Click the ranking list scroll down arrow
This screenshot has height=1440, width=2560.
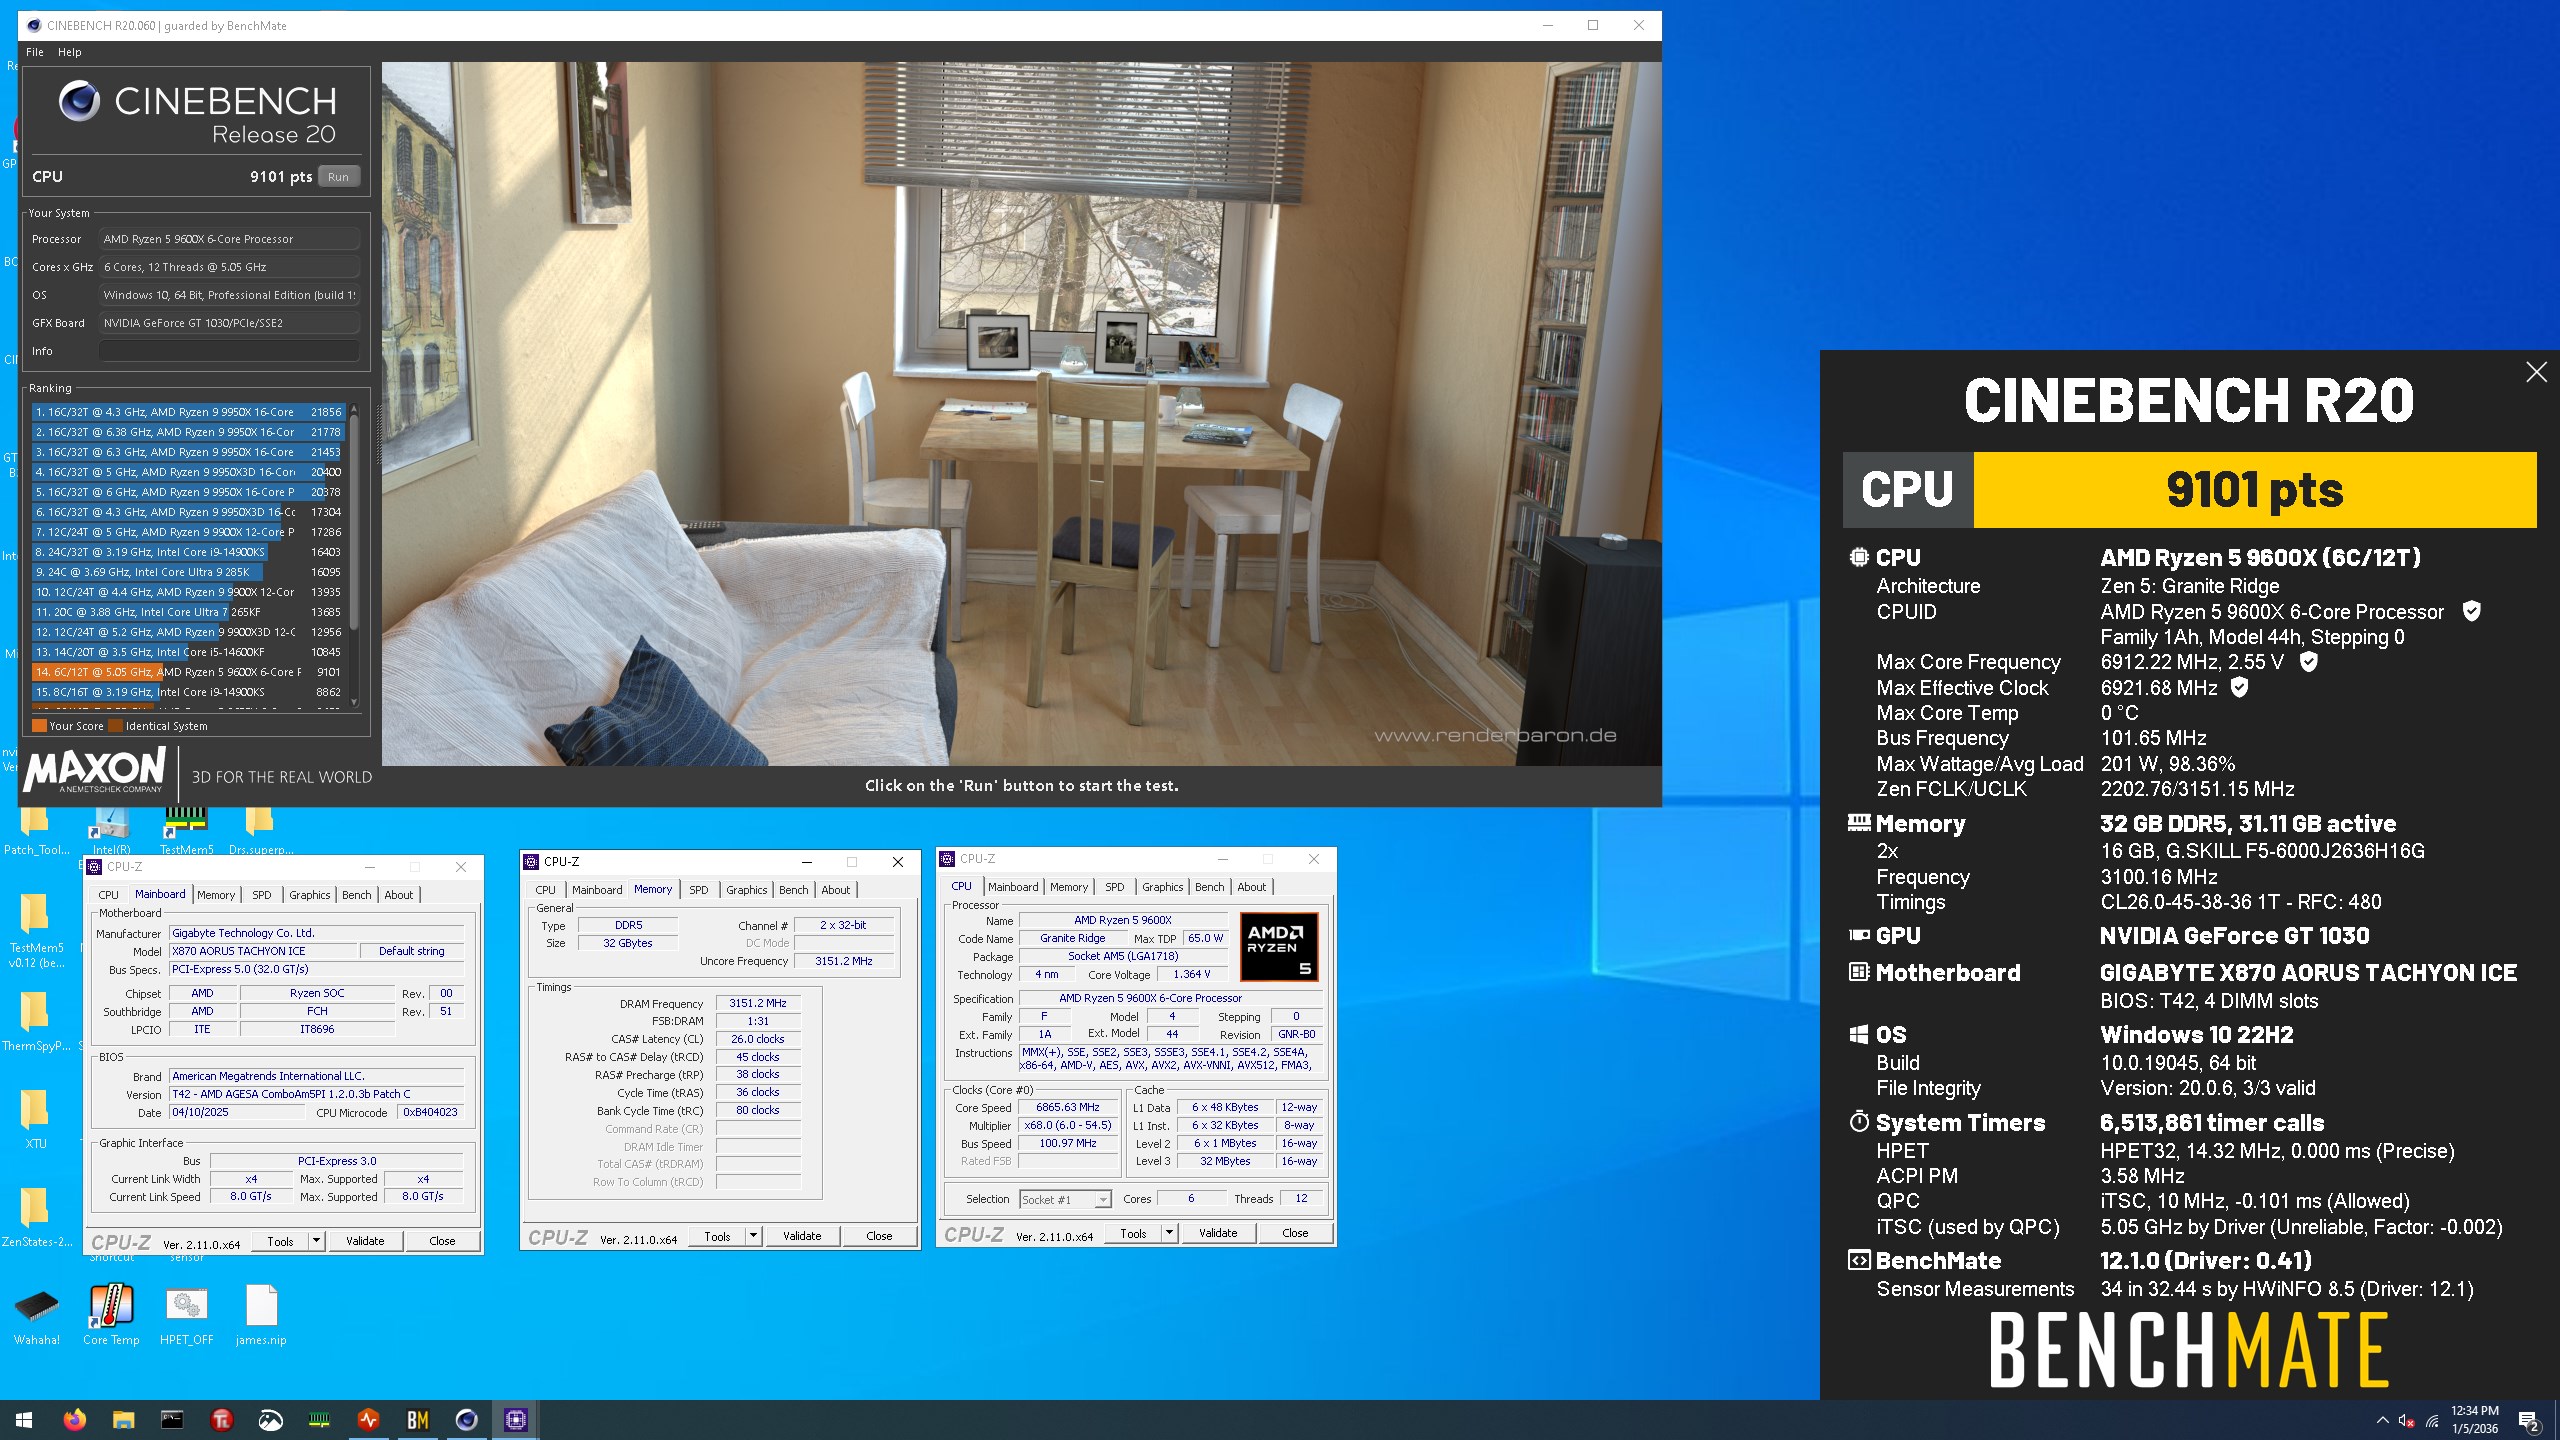pos(353,703)
